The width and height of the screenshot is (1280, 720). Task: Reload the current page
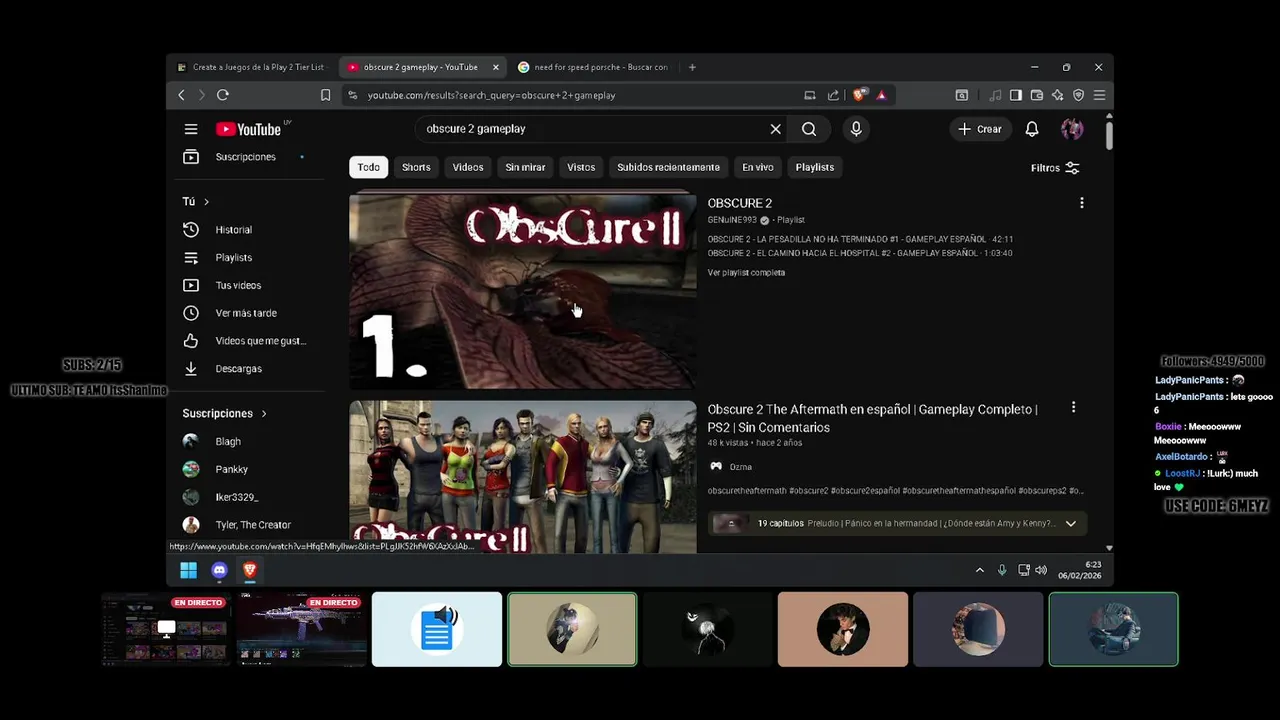tap(223, 95)
